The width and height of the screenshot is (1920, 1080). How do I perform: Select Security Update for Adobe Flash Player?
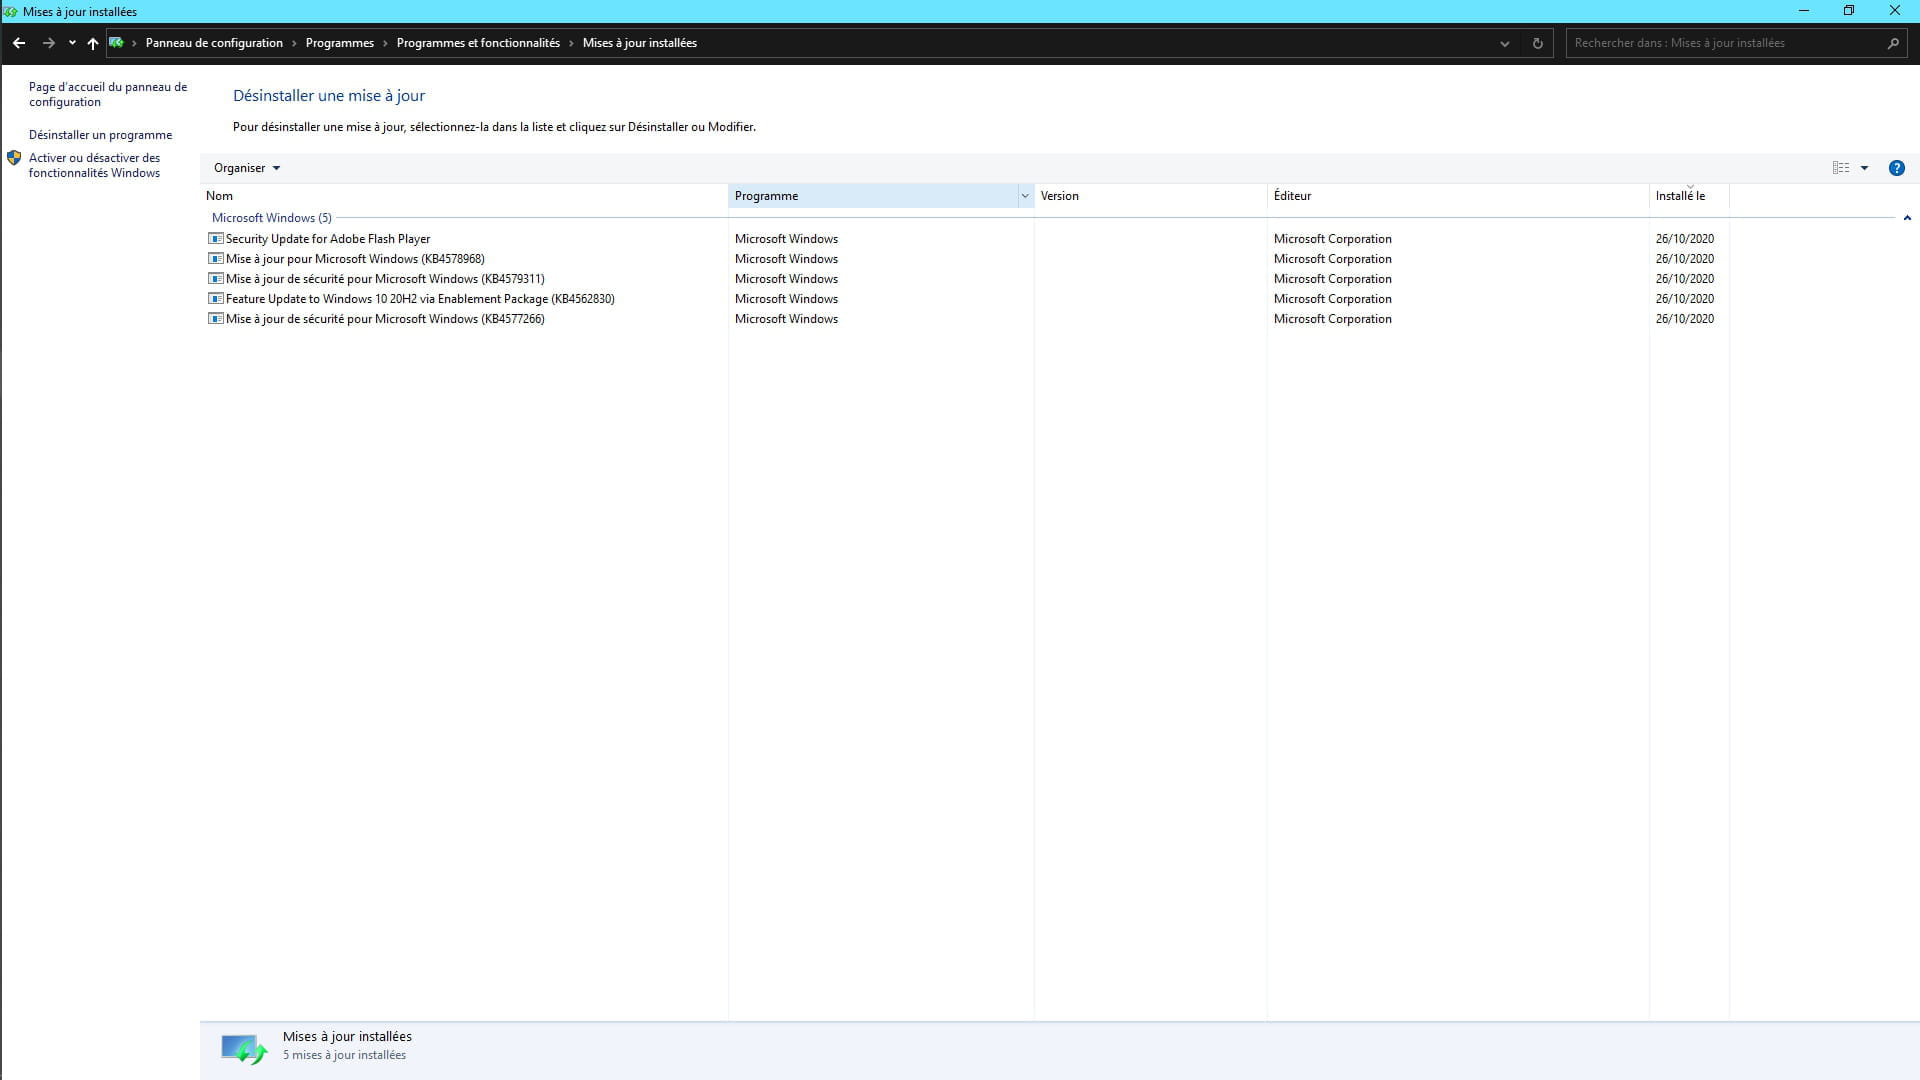pyautogui.click(x=328, y=239)
